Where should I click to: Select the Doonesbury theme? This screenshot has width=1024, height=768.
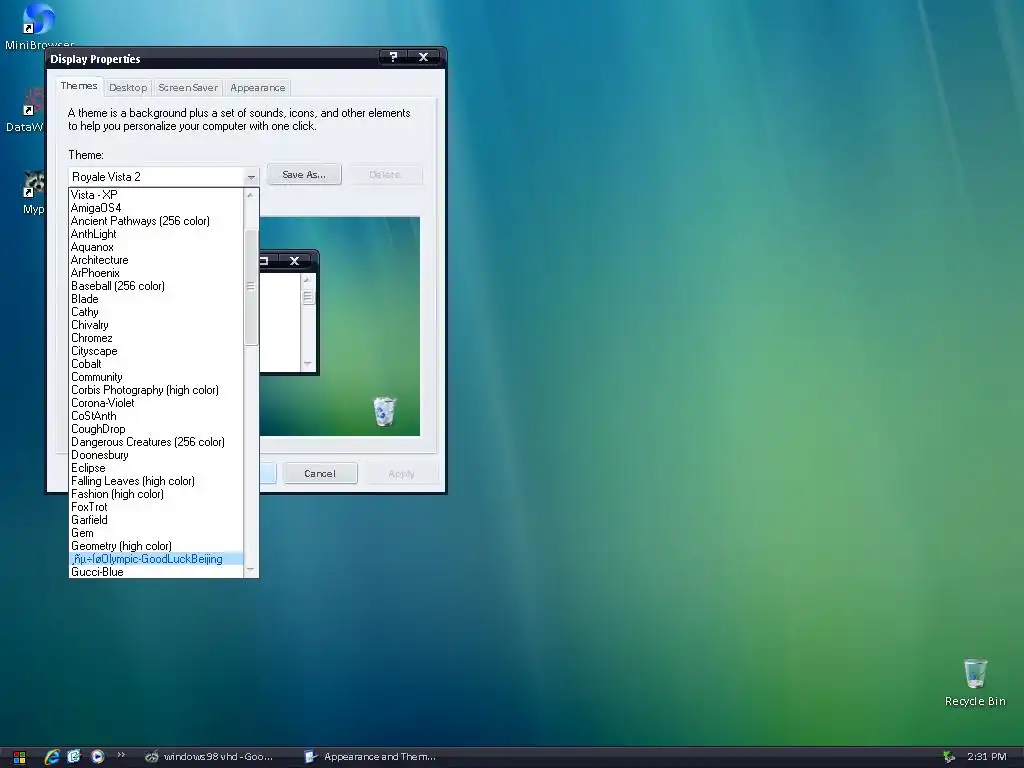point(156,455)
